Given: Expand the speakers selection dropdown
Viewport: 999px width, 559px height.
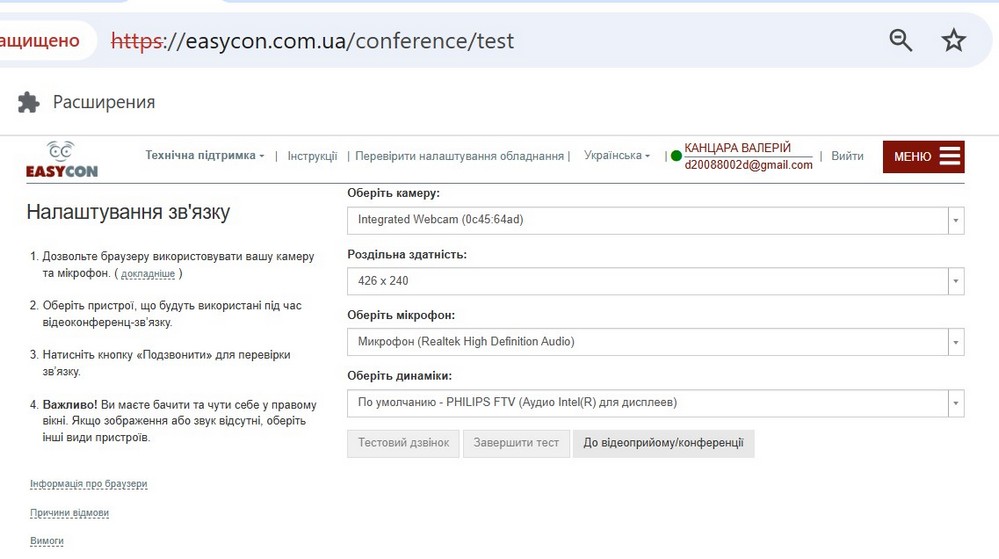Looking at the screenshot, I should (655, 403).
